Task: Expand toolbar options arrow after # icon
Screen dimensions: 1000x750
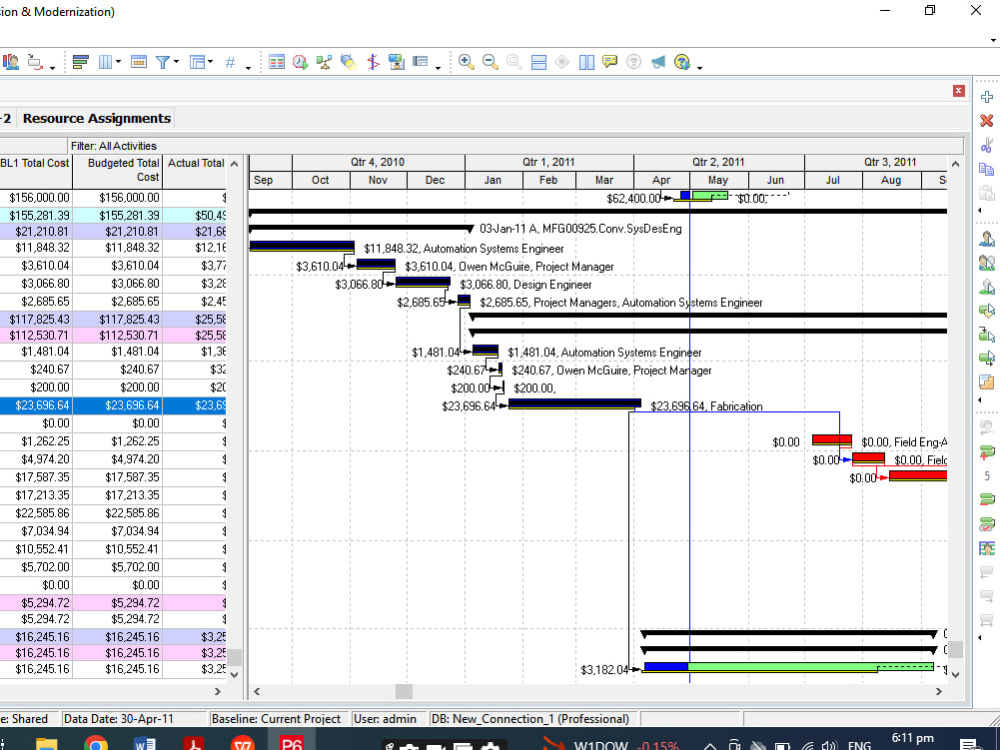Action: (x=248, y=67)
